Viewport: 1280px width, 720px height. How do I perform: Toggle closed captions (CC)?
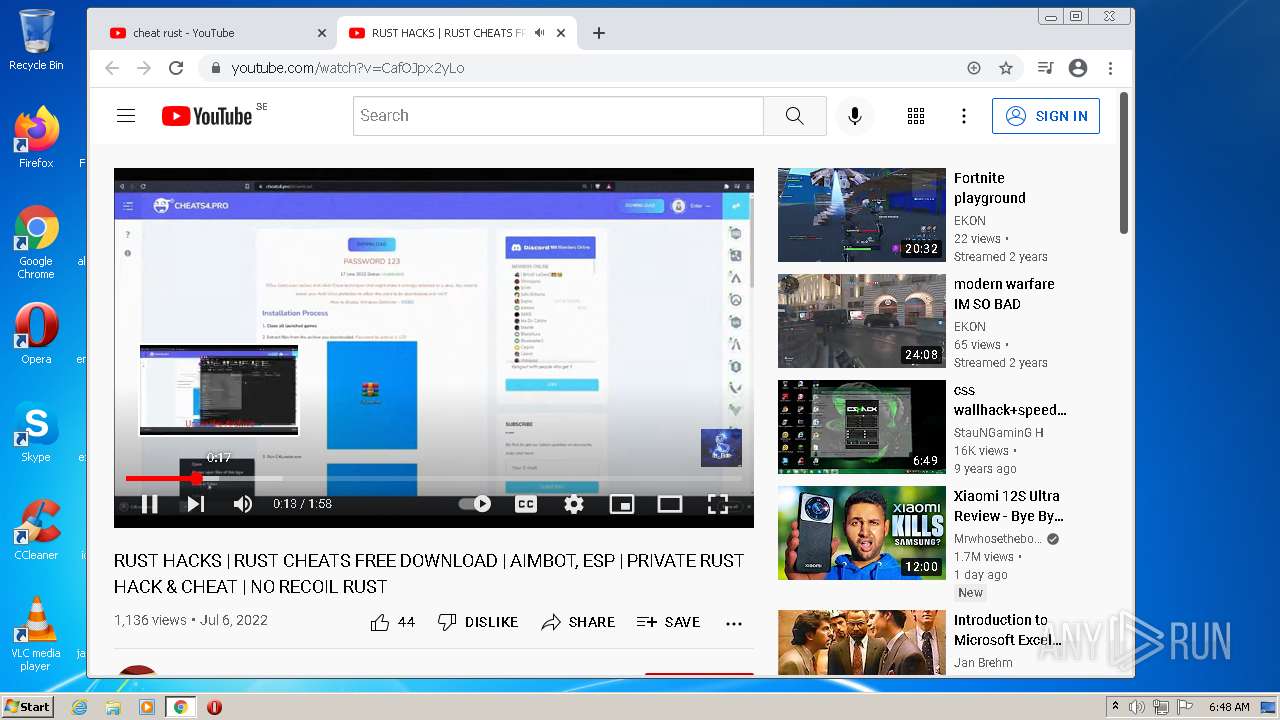pos(526,504)
